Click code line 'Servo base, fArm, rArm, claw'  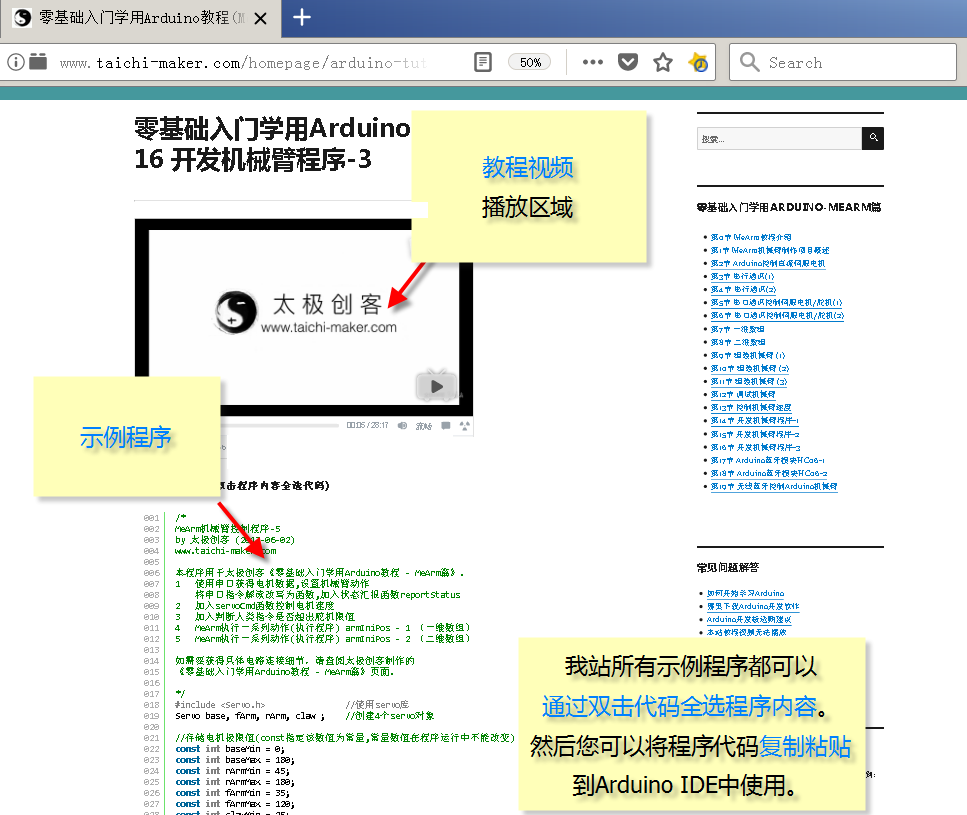coord(249,716)
